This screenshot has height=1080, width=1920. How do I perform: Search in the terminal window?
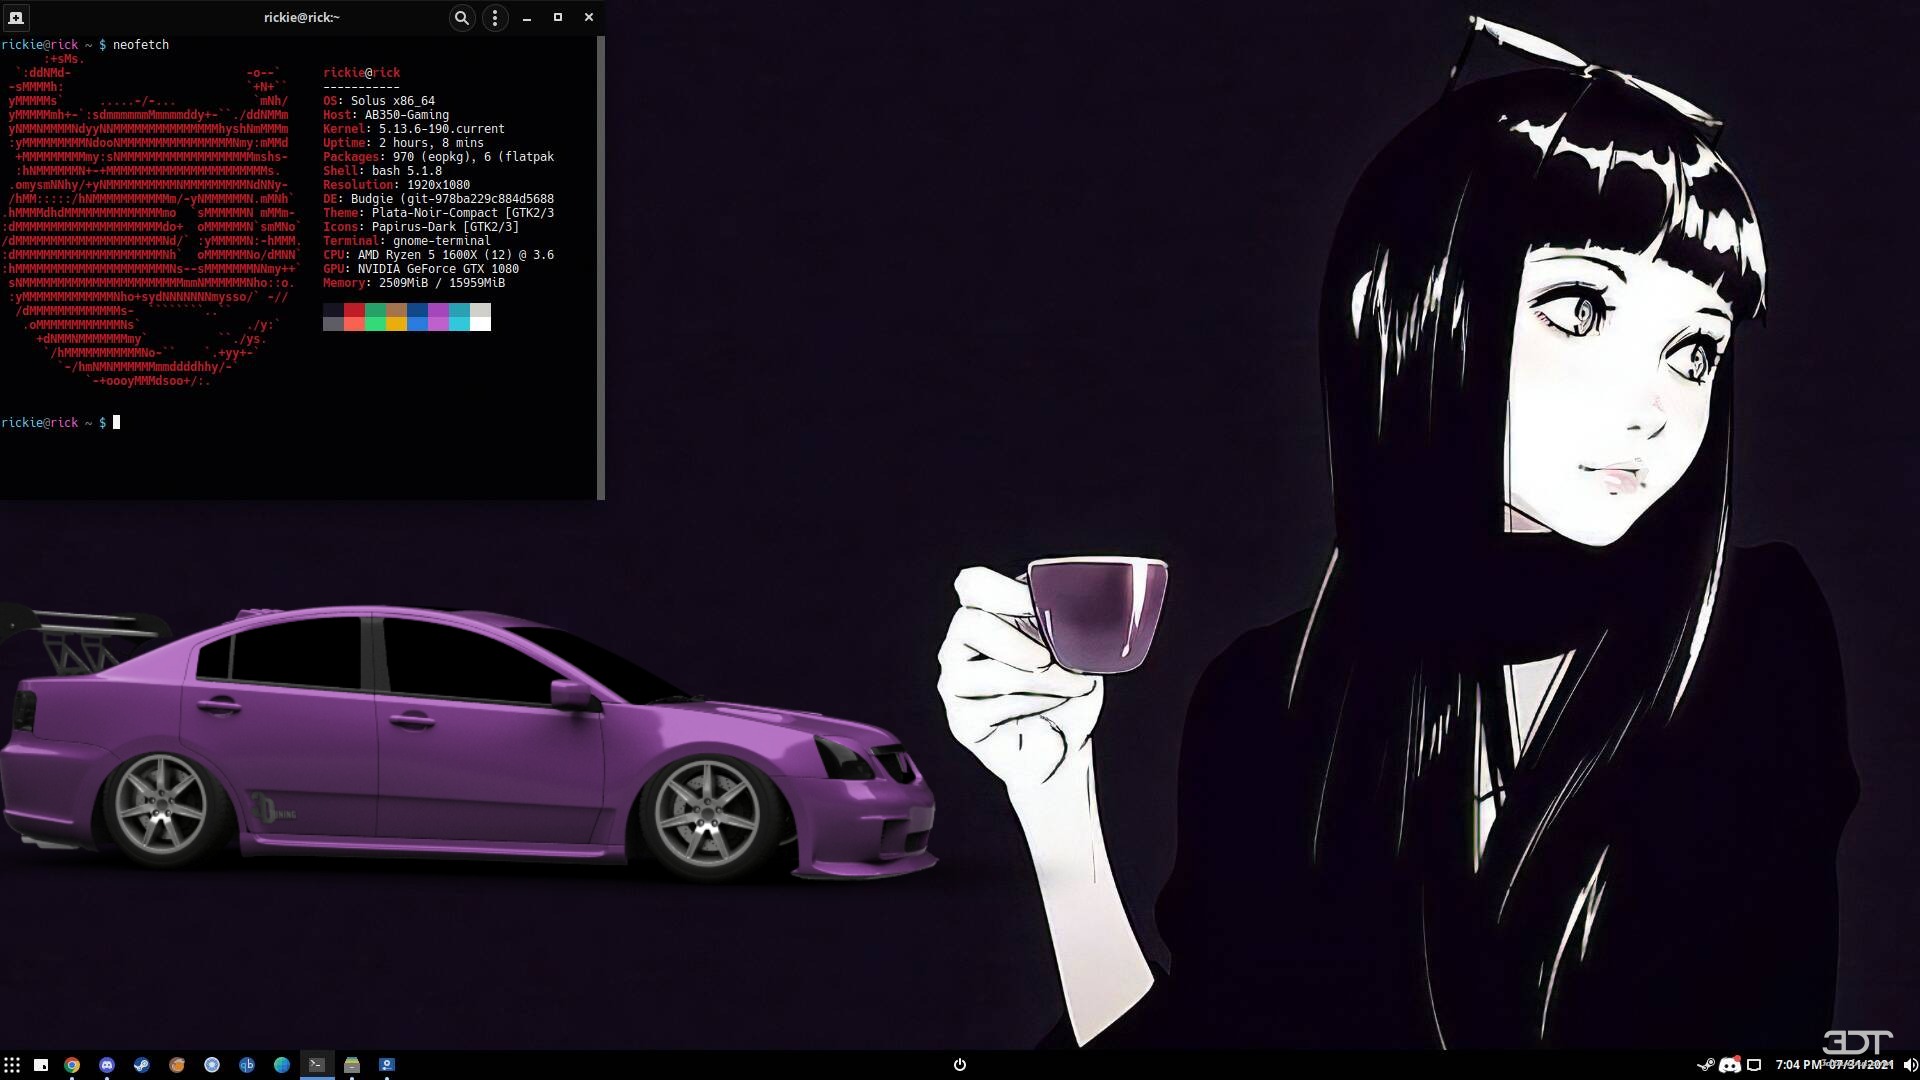click(x=461, y=18)
